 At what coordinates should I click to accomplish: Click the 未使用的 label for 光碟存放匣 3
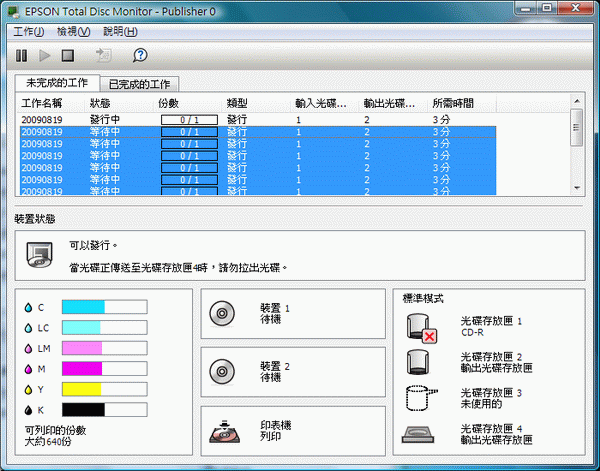coord(481,404)
